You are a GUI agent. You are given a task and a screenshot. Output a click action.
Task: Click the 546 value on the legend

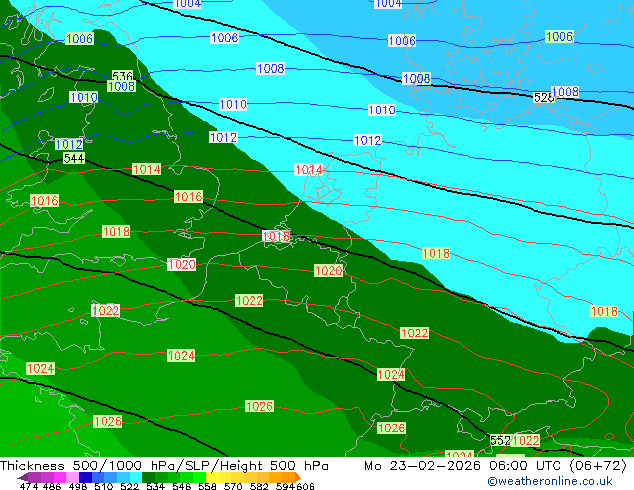[182, 486]
